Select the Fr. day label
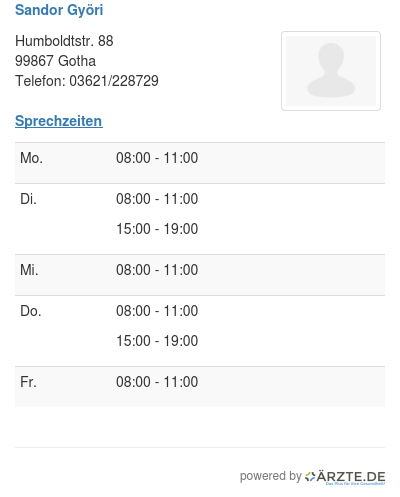Image resolution: width=400 pixels, height=497 pixels. pyautogui.click(x=28, y=382)
